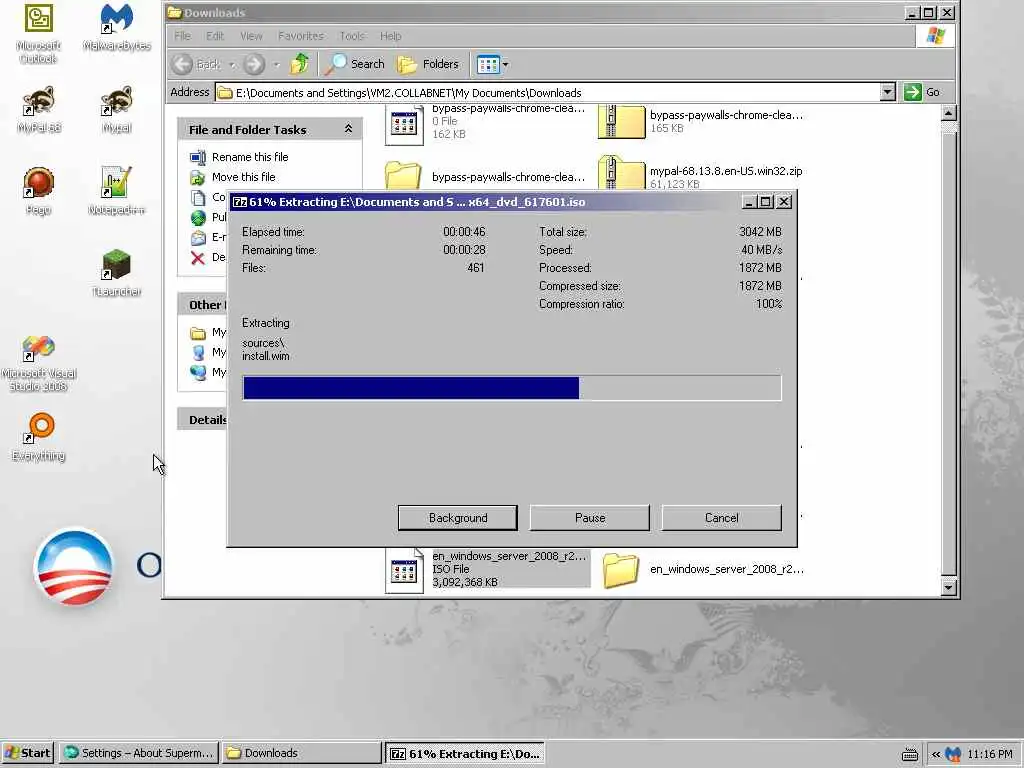Open Microsoft Visual Studio 2008 shortcut
Viewport: 1024px width, 768px height.
pyautogui.click(x=39, y=363)
